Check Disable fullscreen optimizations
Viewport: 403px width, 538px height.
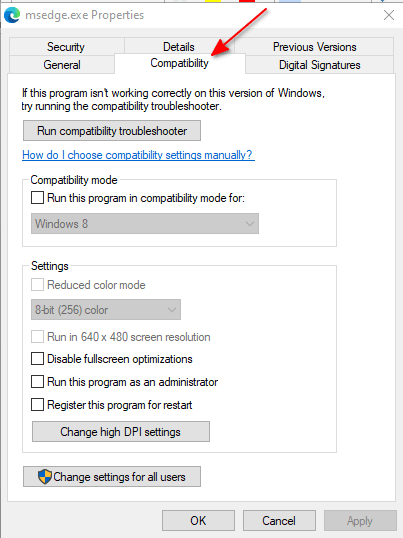(x=37, y=359)
